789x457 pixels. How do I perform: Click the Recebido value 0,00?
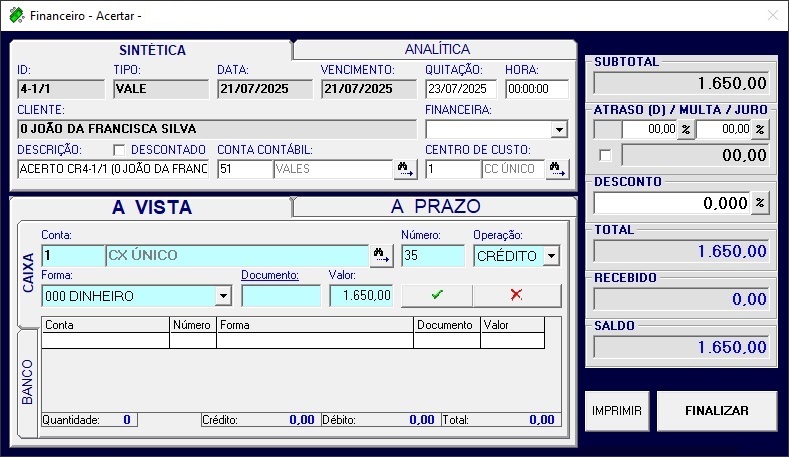pos(681,299)
